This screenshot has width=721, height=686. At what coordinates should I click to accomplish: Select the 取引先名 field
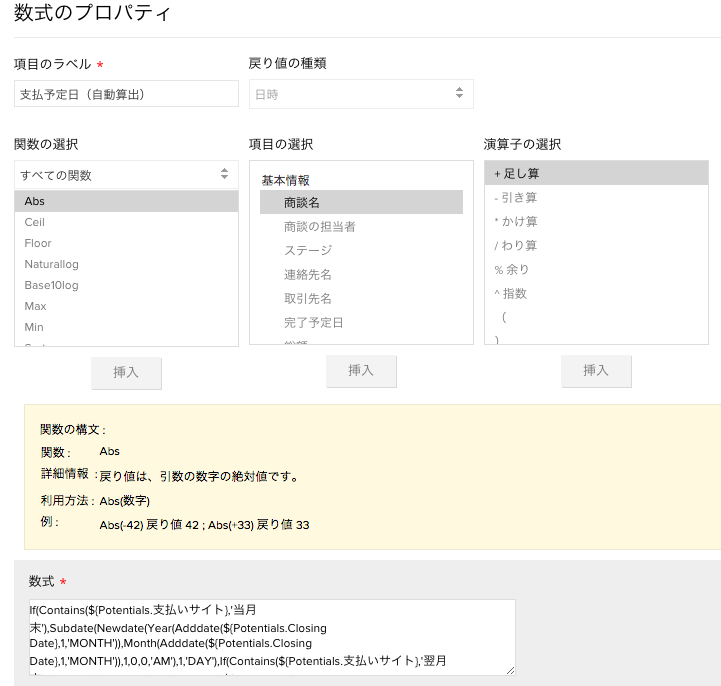coord(308,298)
